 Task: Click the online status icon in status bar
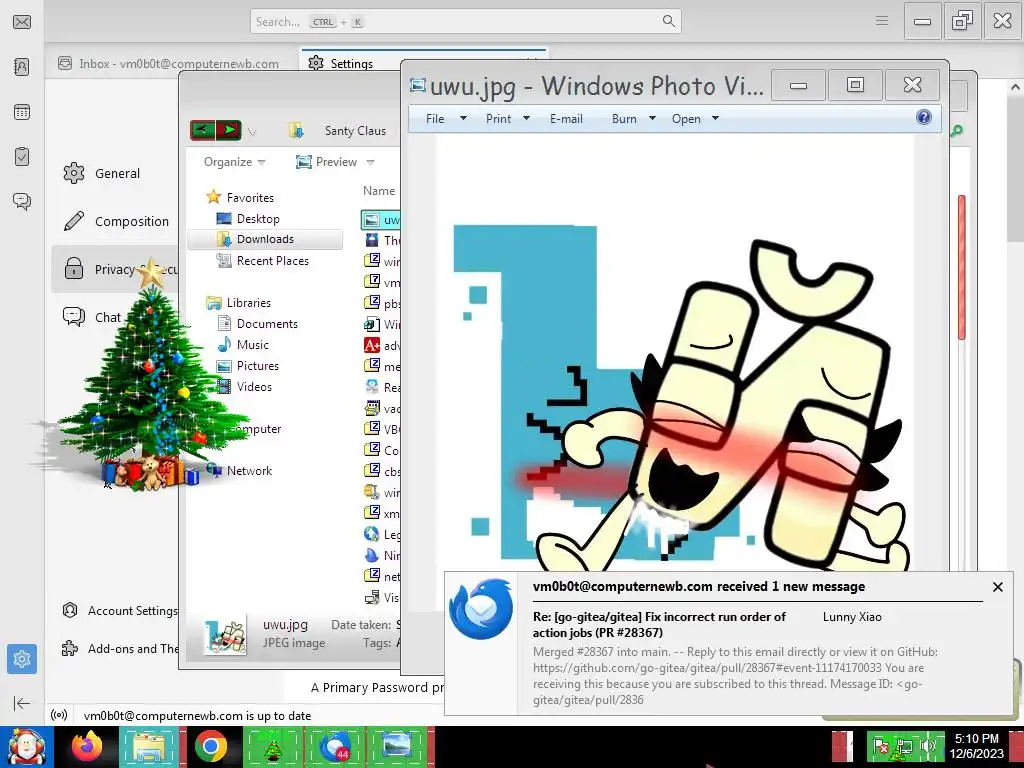59,715
